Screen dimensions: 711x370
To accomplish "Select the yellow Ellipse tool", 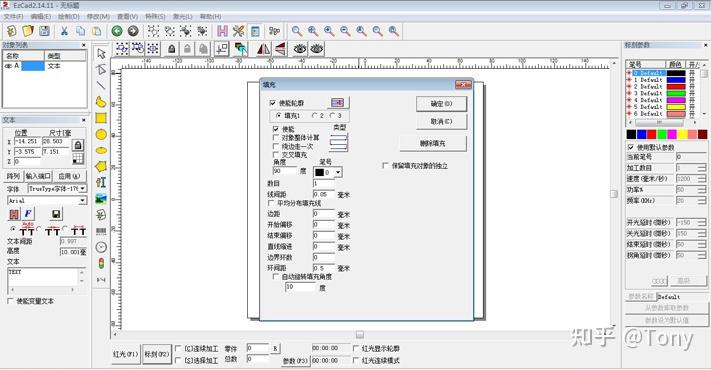I will (x=101, y=150).
